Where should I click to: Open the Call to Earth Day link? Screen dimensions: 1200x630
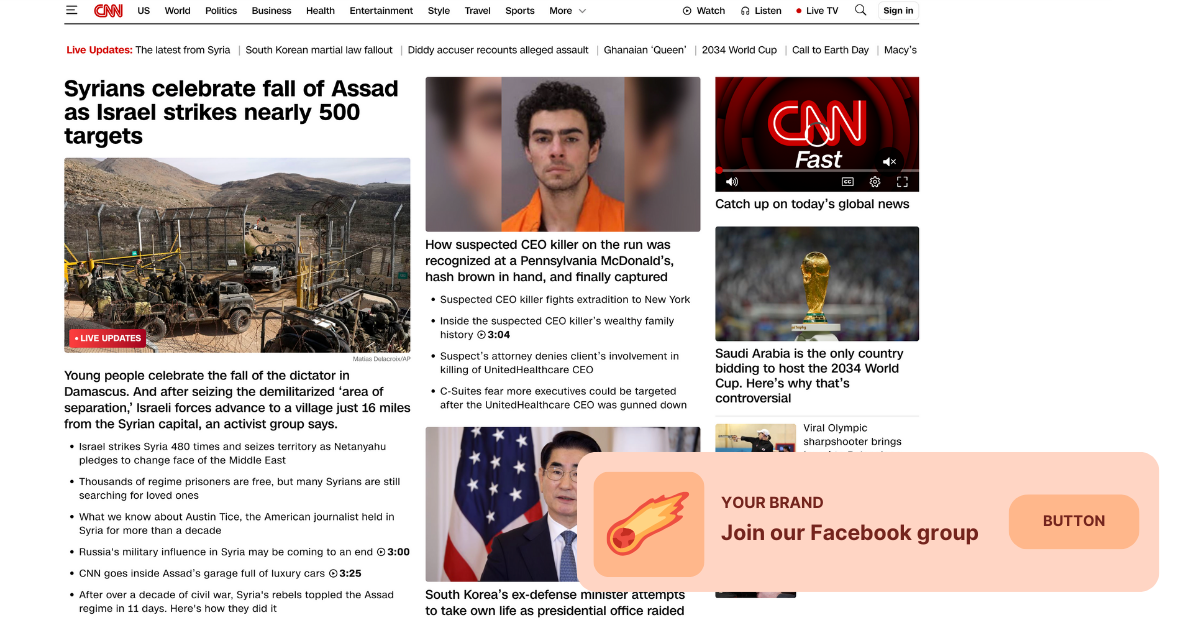pos(830,50)
